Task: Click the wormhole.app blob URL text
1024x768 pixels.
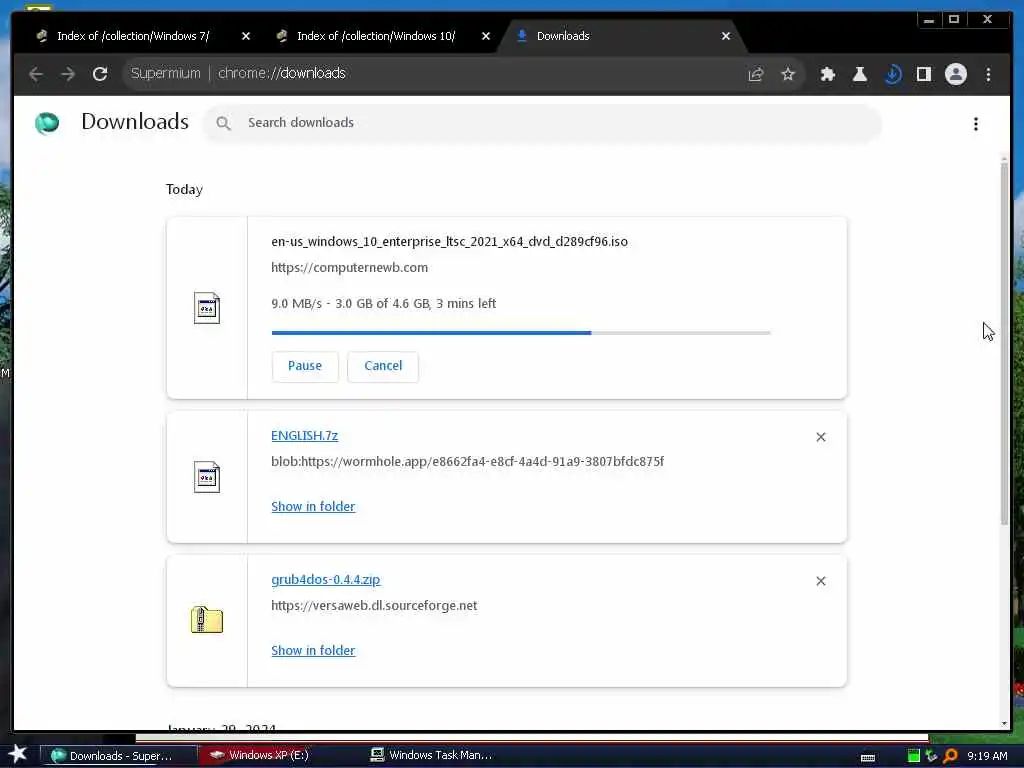Action: [x=468, y=462]
